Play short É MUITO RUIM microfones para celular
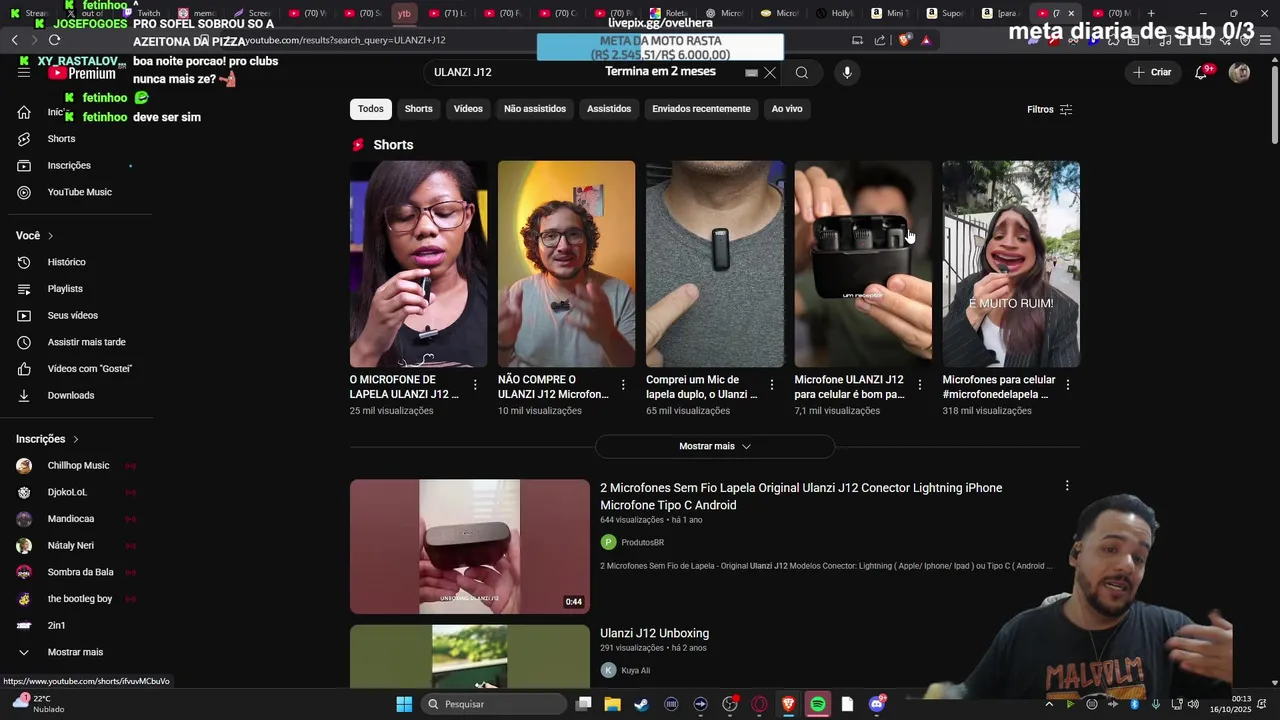 (x=1011, y=264)
